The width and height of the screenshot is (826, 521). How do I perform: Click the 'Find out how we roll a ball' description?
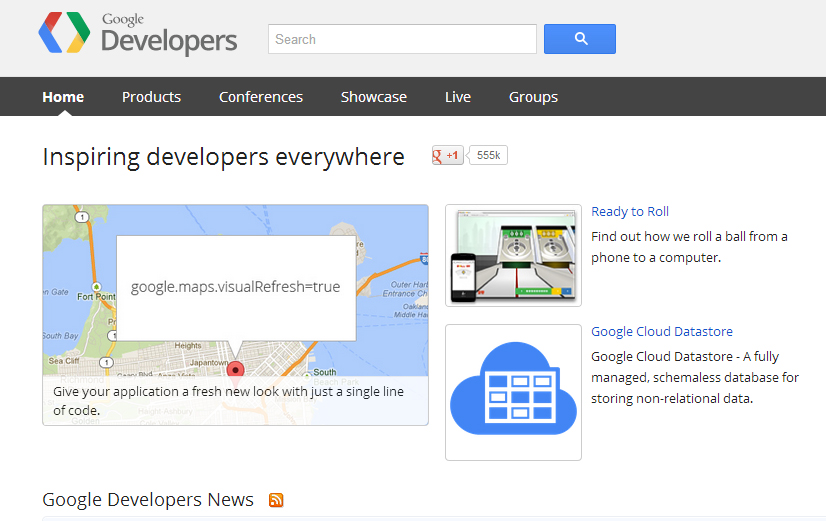(x=689, y=247)
